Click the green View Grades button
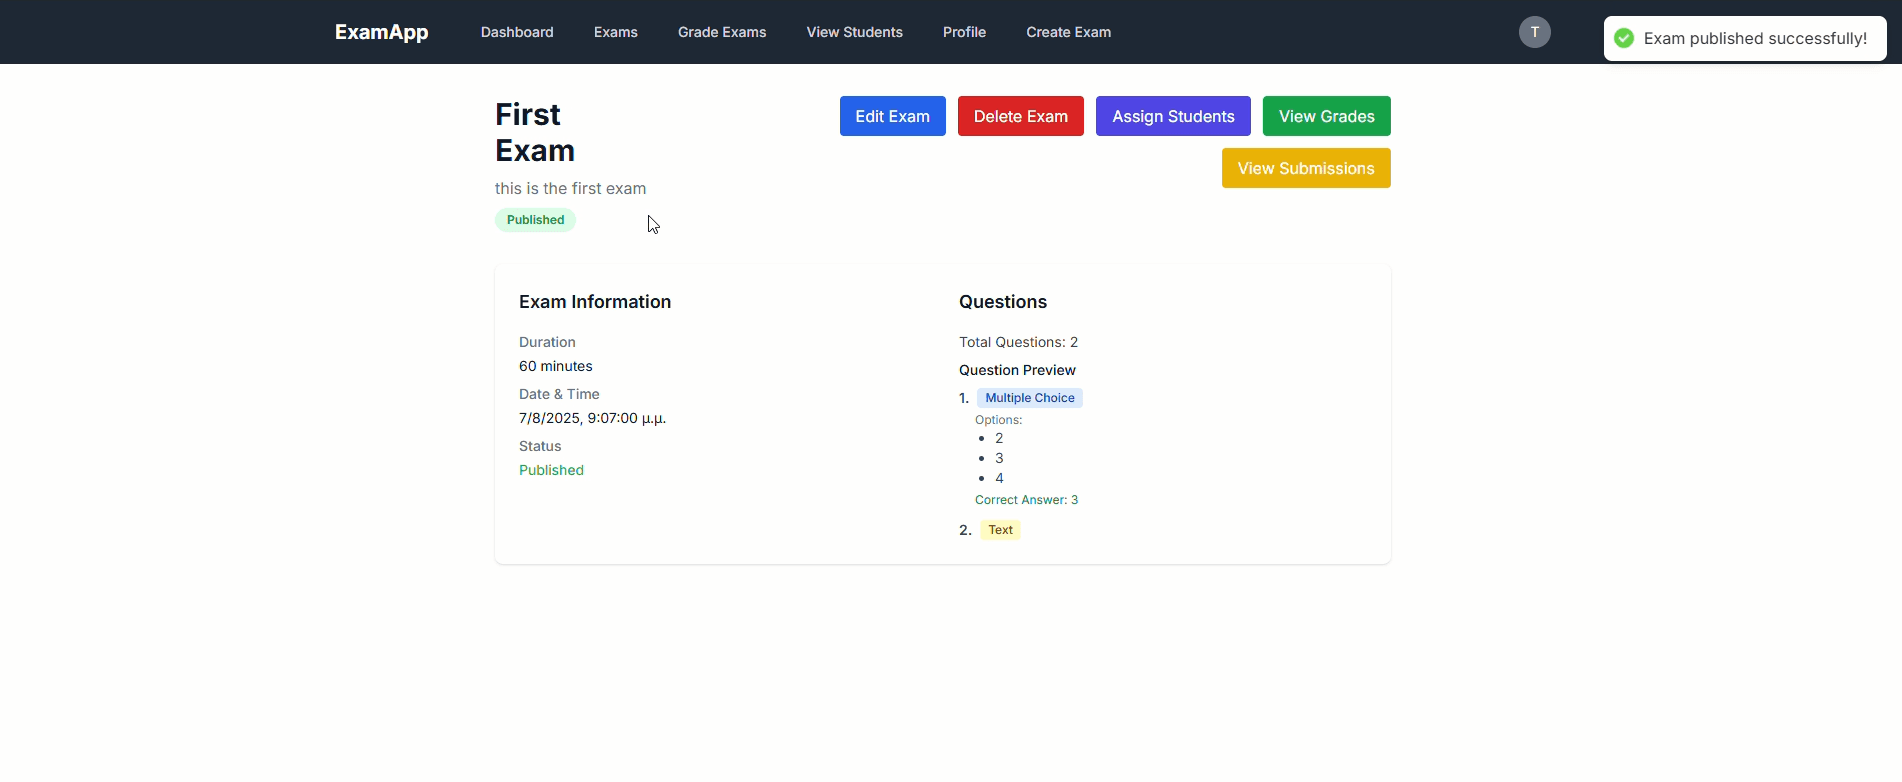The height and width of the screenshot is (782, 1902). coord(1327,116)
